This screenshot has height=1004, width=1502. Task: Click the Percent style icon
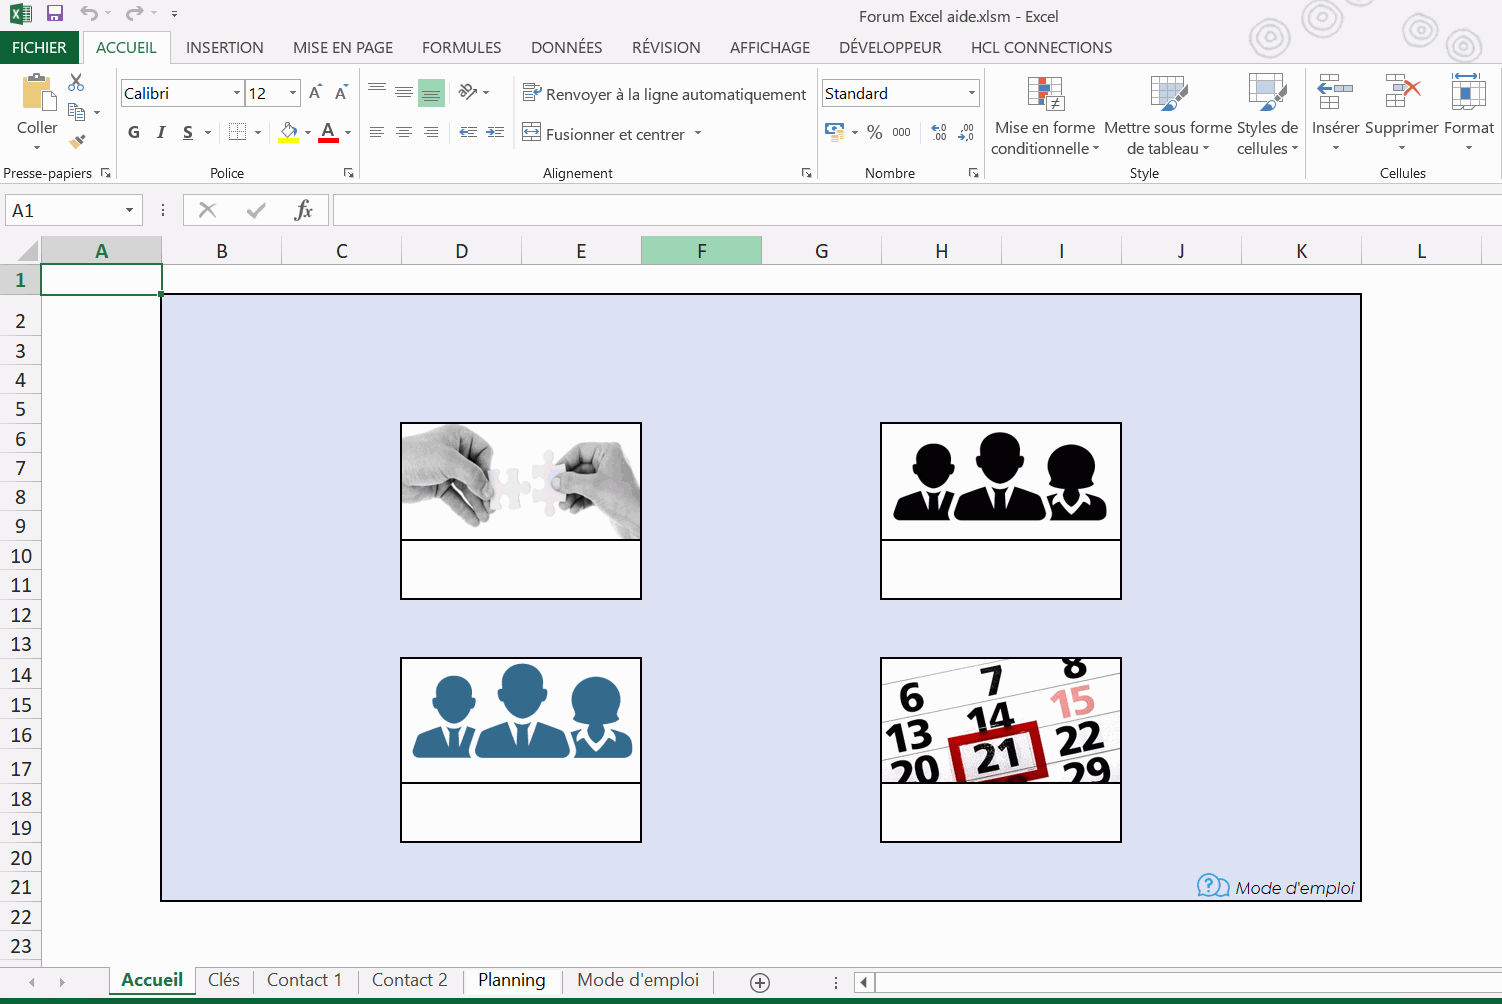tap(874, 132)
